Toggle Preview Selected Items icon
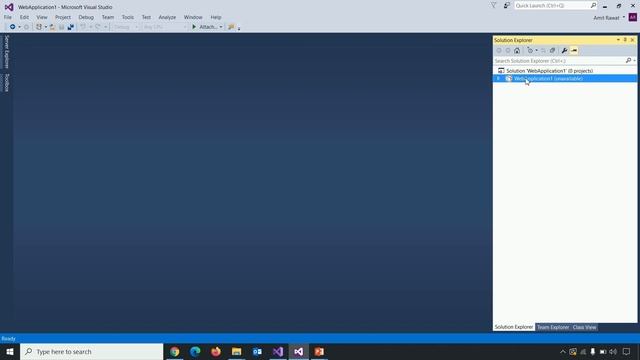Viewport: 640px width, 360px height. click(574, 51)
